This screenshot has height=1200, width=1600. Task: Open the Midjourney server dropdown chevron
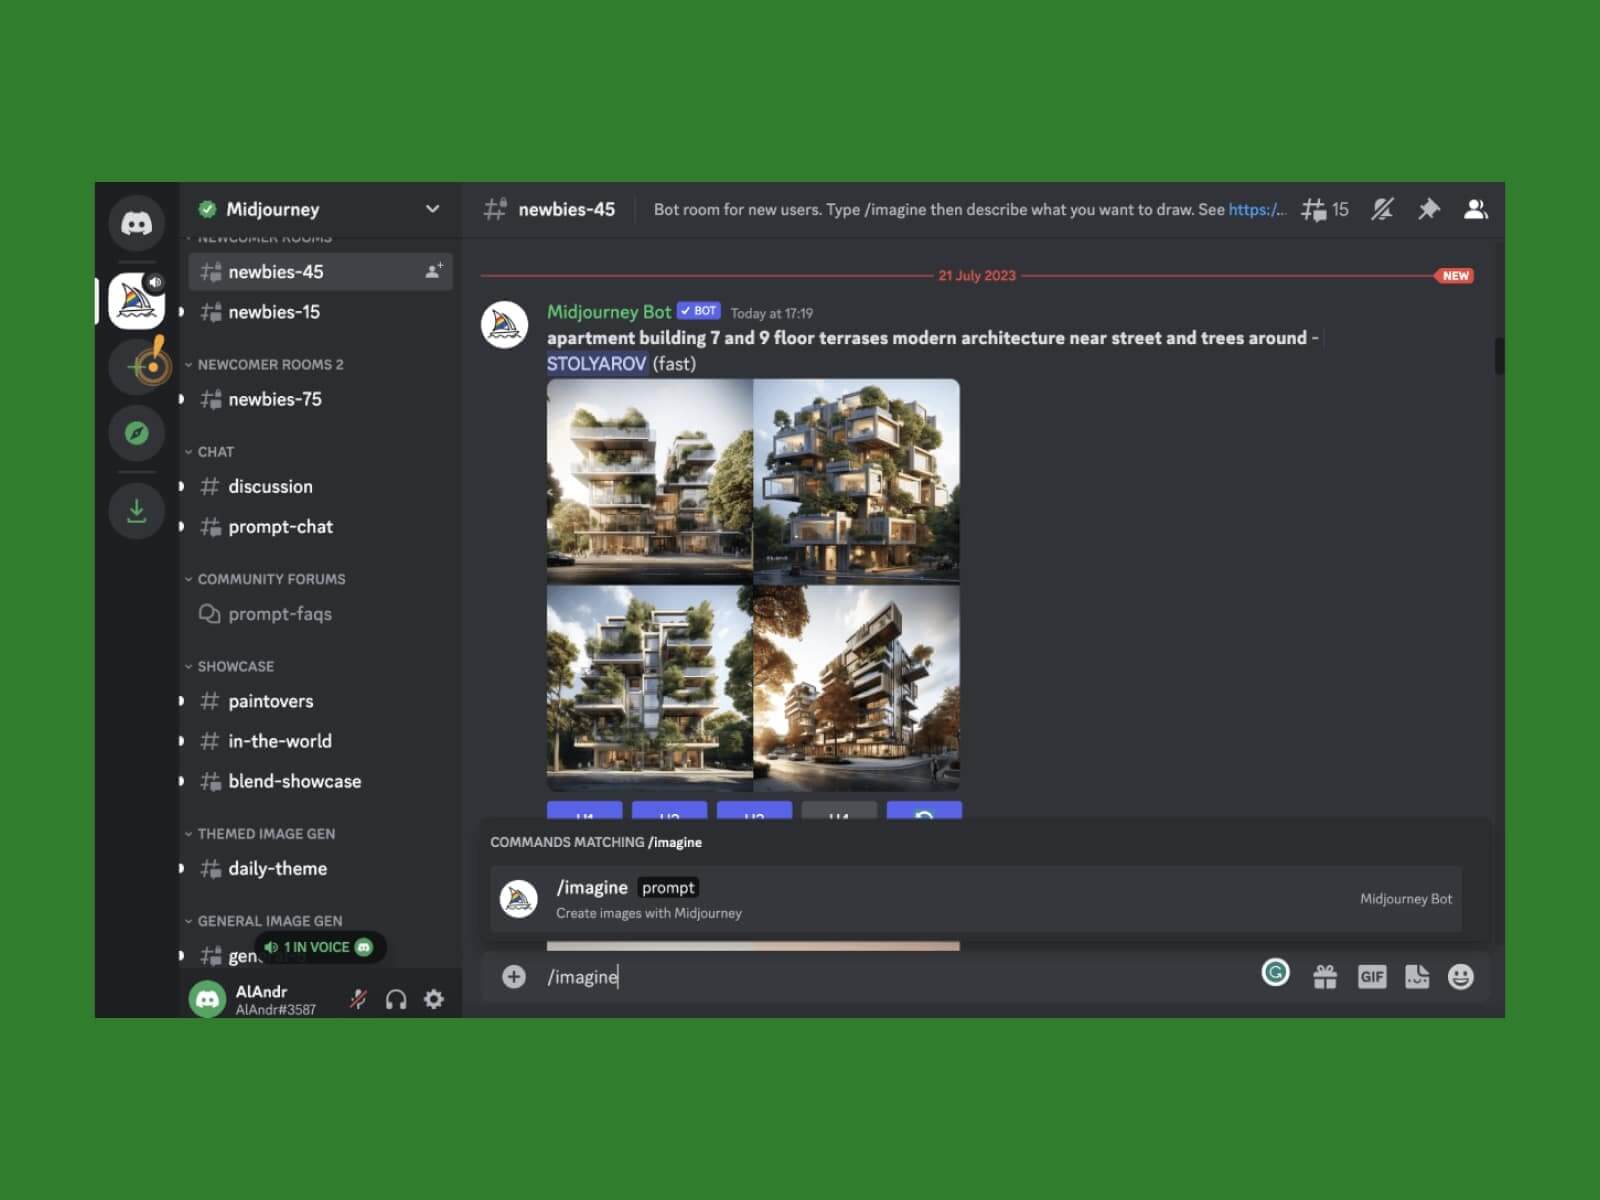pyautogui.click(x=433, y=209)
